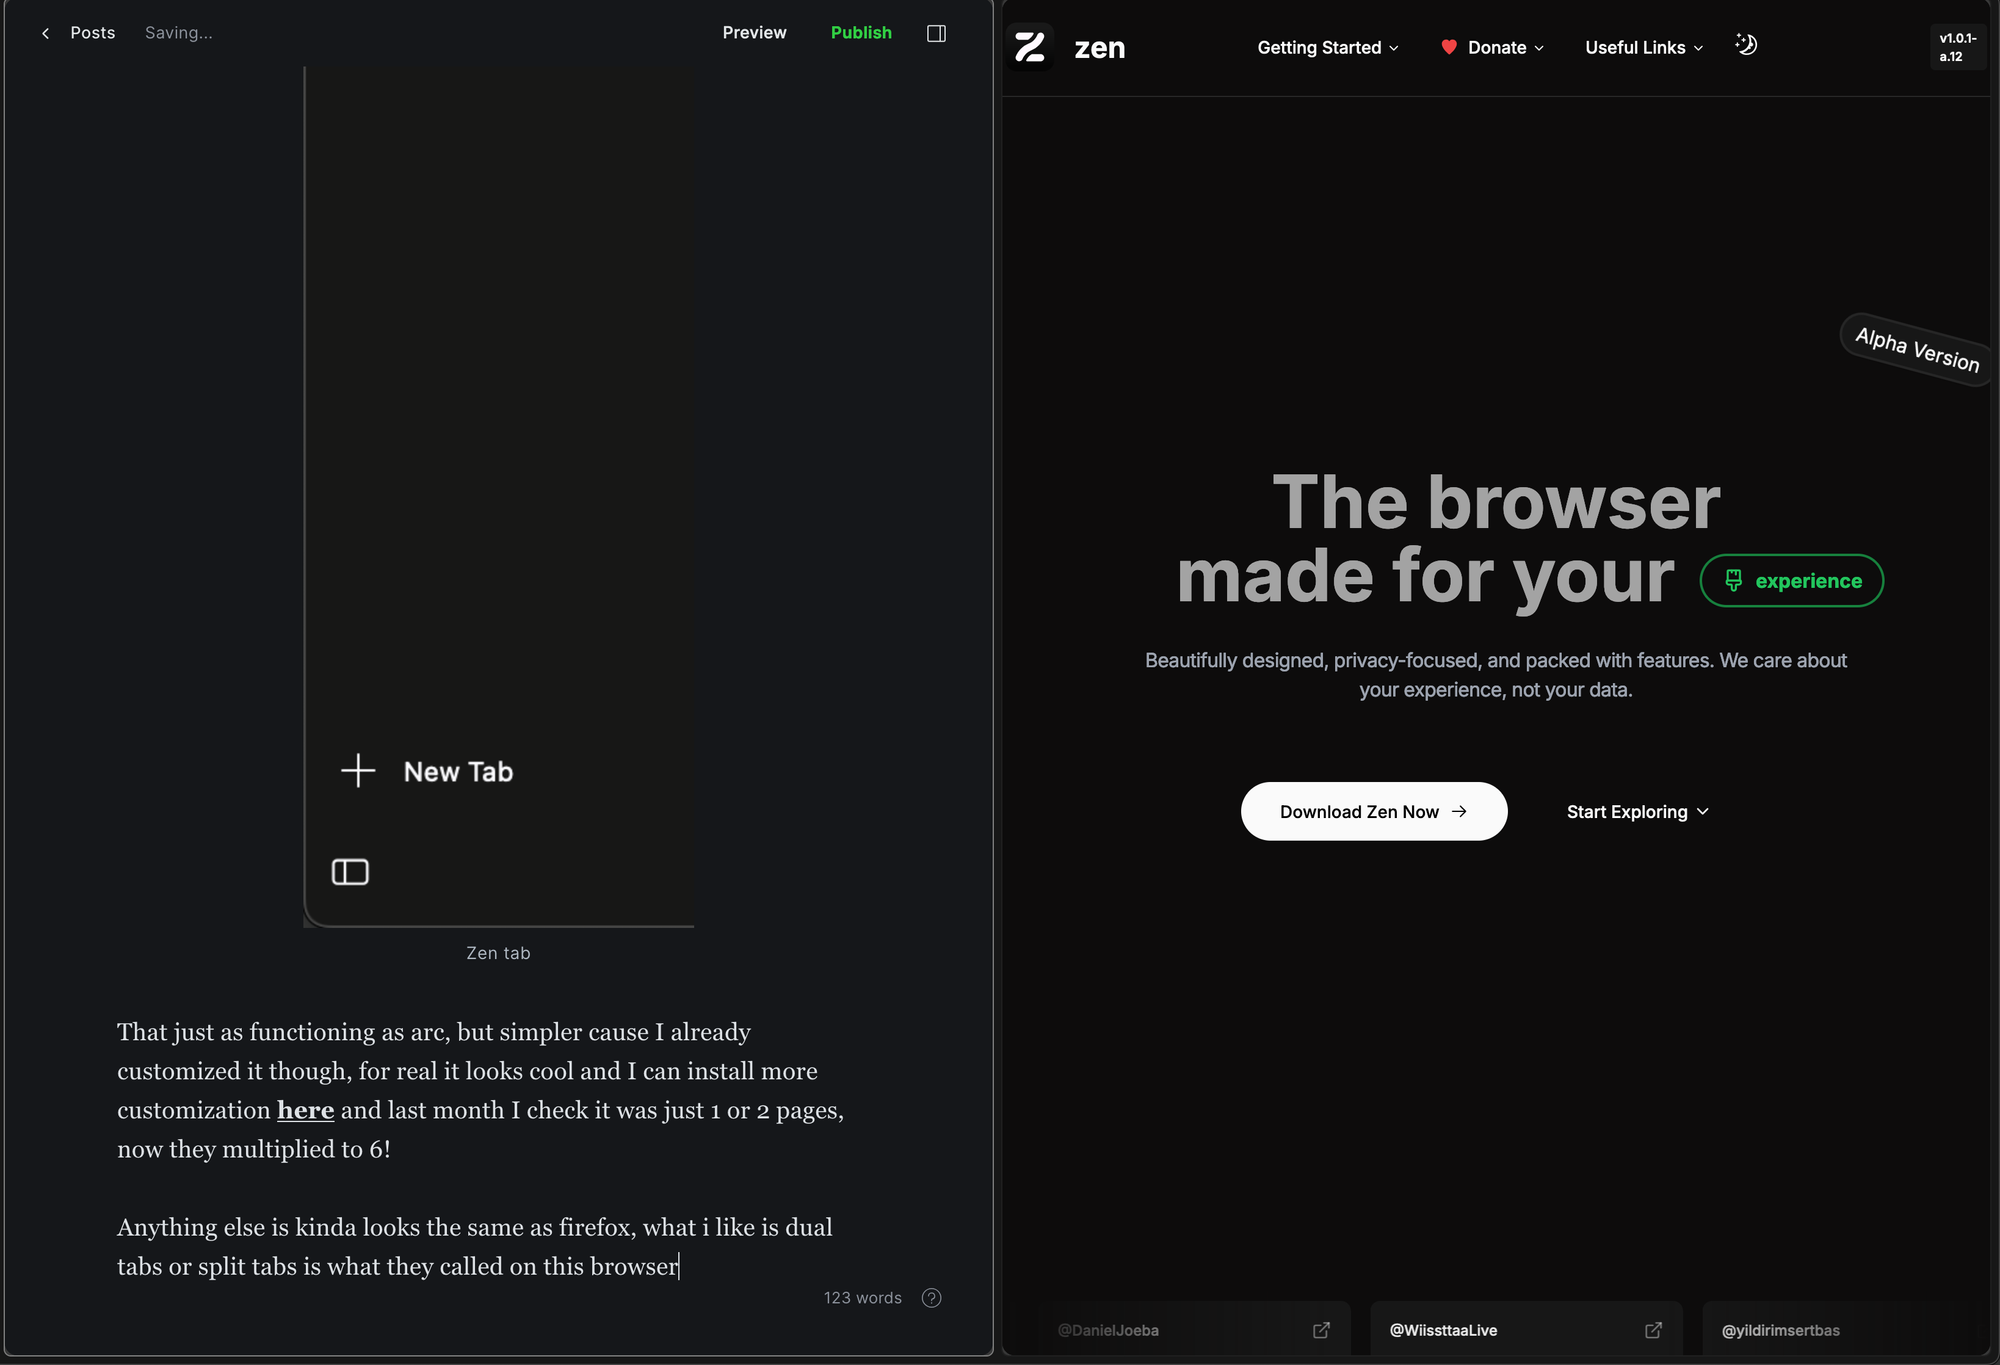
Task: Click the Zen logo icon
Action: pyautogui.click(x=1030, y=47)
